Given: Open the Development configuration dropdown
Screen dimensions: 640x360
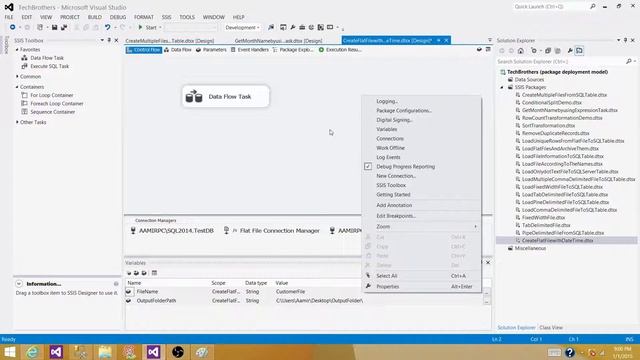Looking at the screenshot, I should 242,27.
